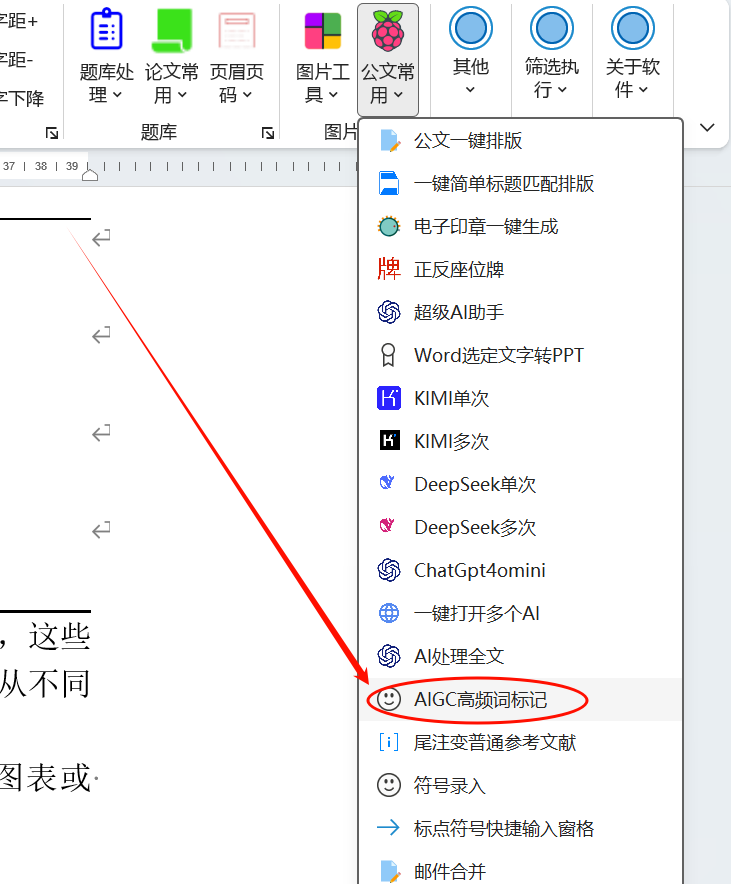The image size is (731, 884).
Task: Click the 公文一键排版 document icon
Action: [x=389, y=140]
